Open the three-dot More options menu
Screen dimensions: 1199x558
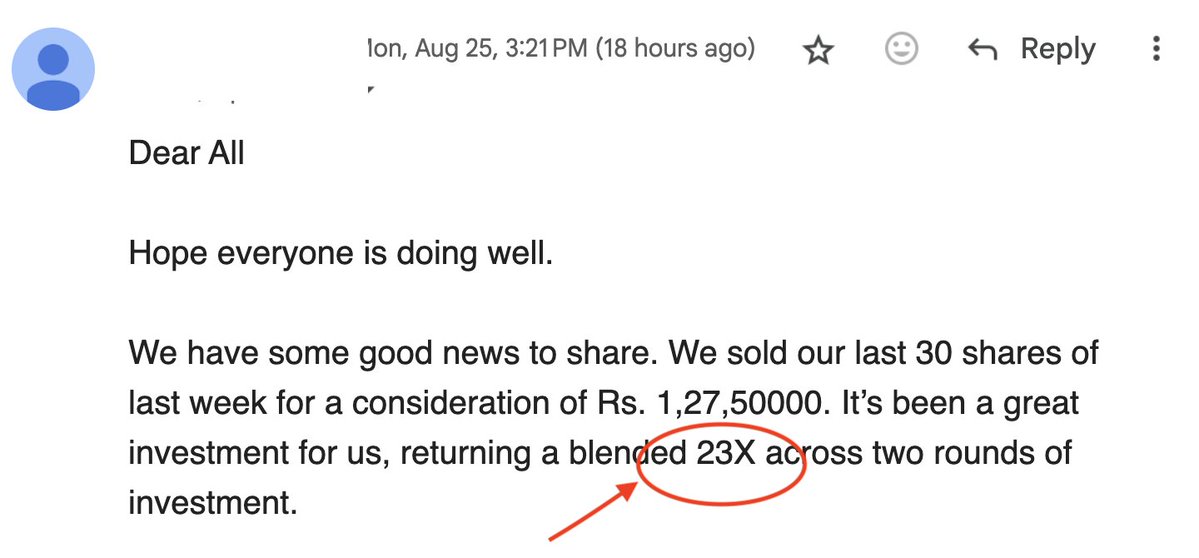coord(1157,49)
